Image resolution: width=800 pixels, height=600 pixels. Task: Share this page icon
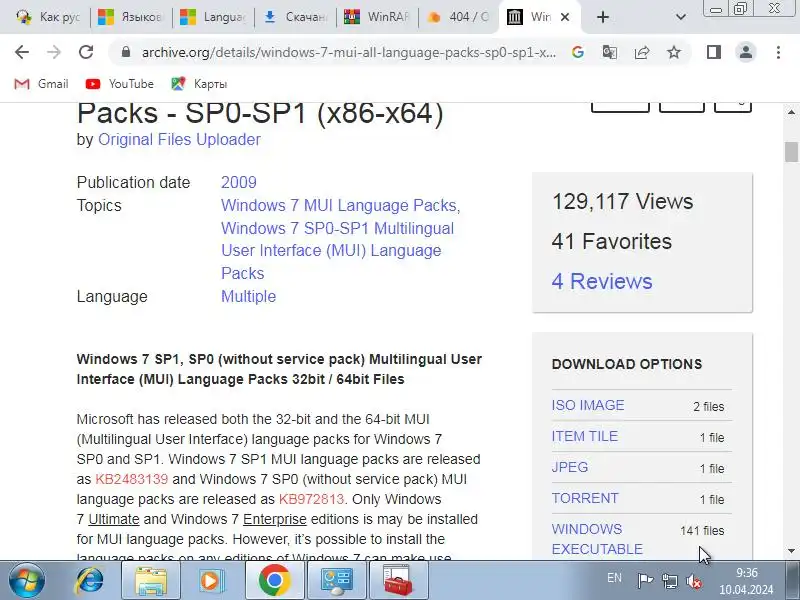click(x=642, y=52)
